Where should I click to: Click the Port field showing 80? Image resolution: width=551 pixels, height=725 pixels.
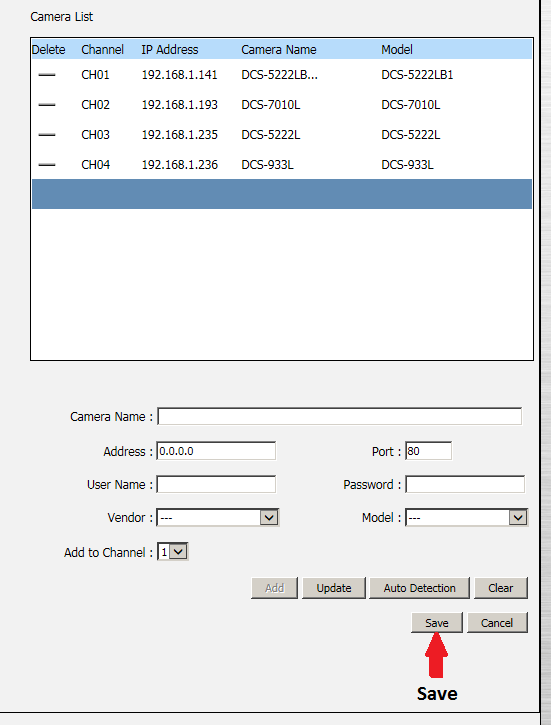[429, 451]
